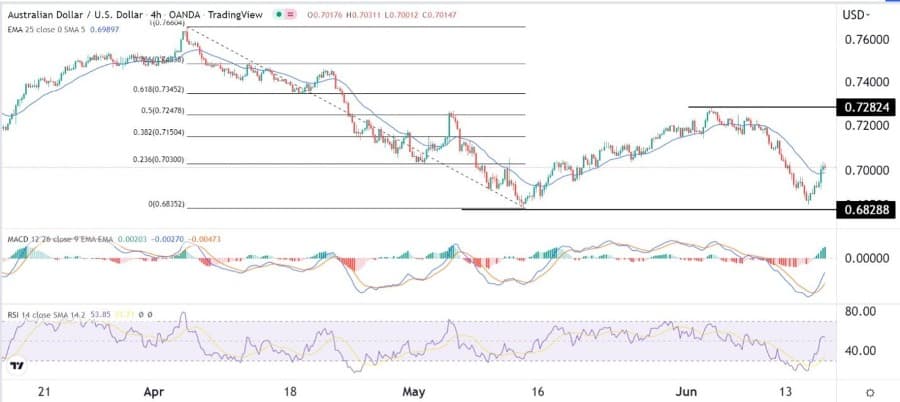Open chart settings gear icon

(x=870, y=393)
